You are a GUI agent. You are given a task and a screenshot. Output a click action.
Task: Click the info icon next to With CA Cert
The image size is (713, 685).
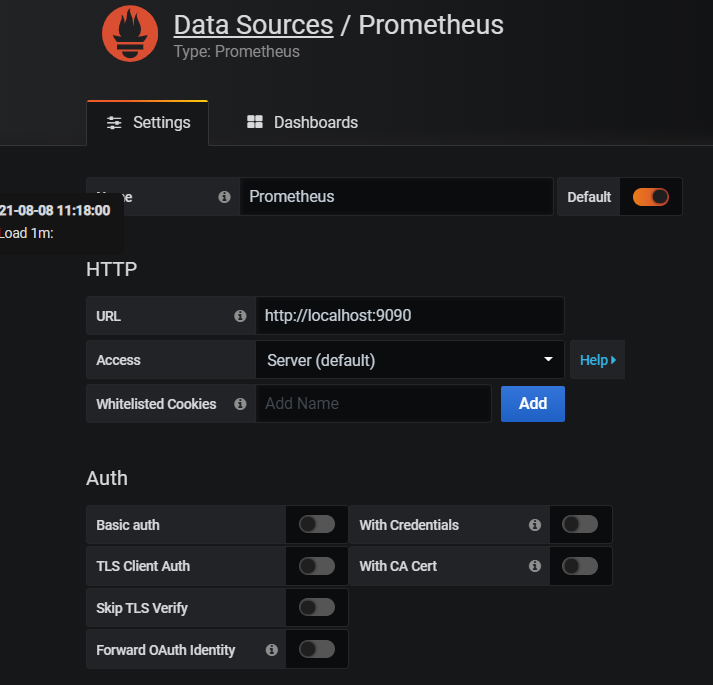(x=535, y=566)
